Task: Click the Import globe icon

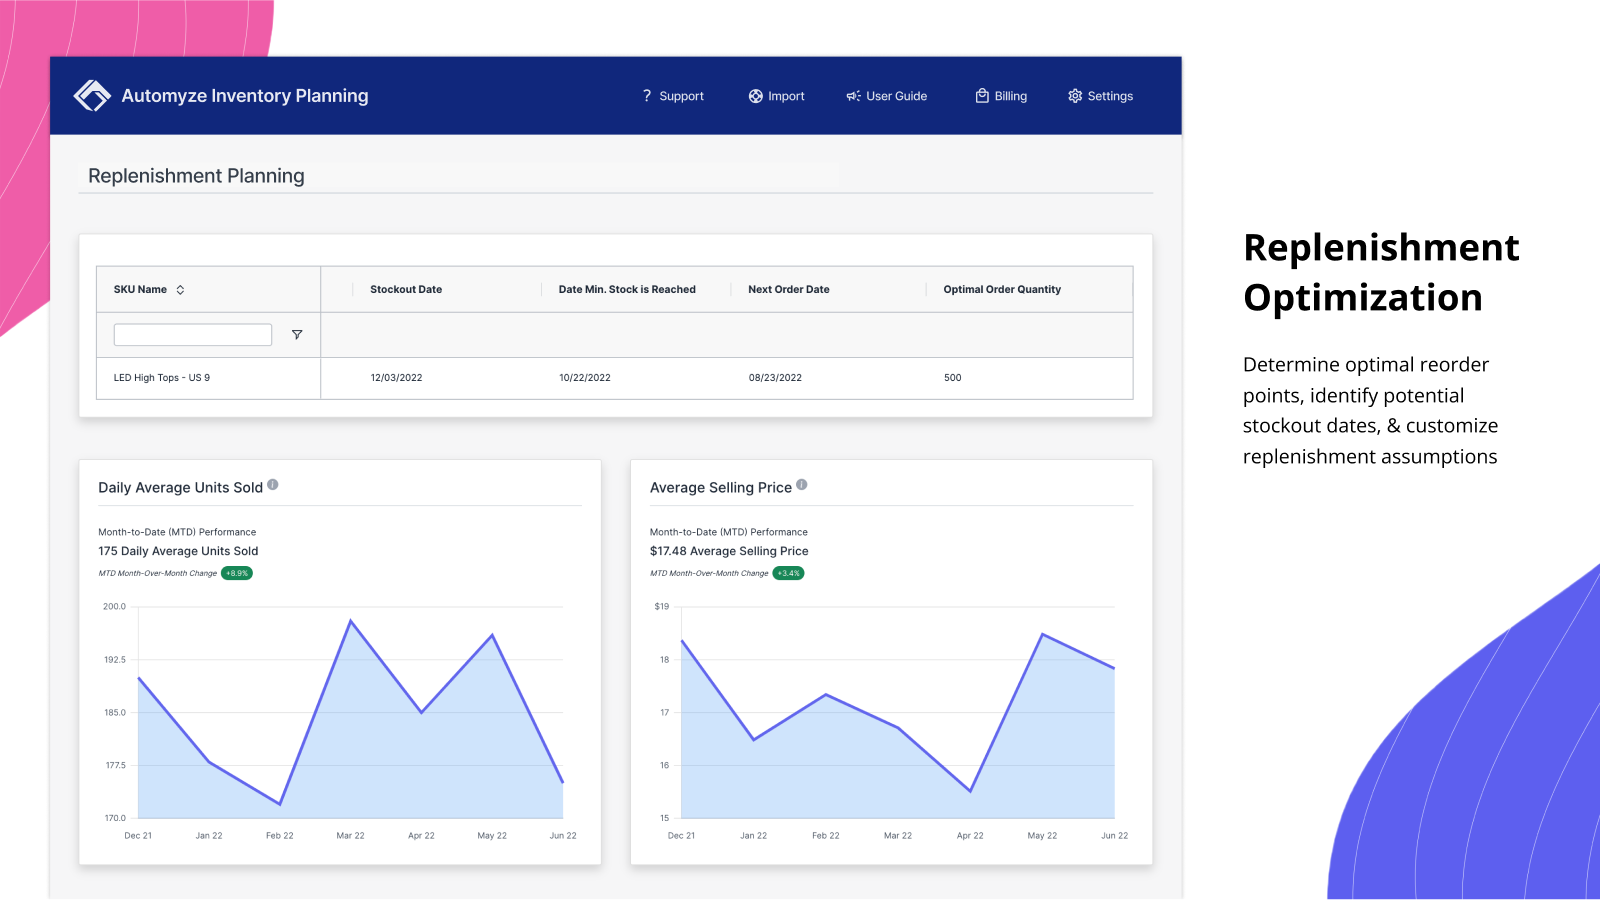Action: point(756,96)
